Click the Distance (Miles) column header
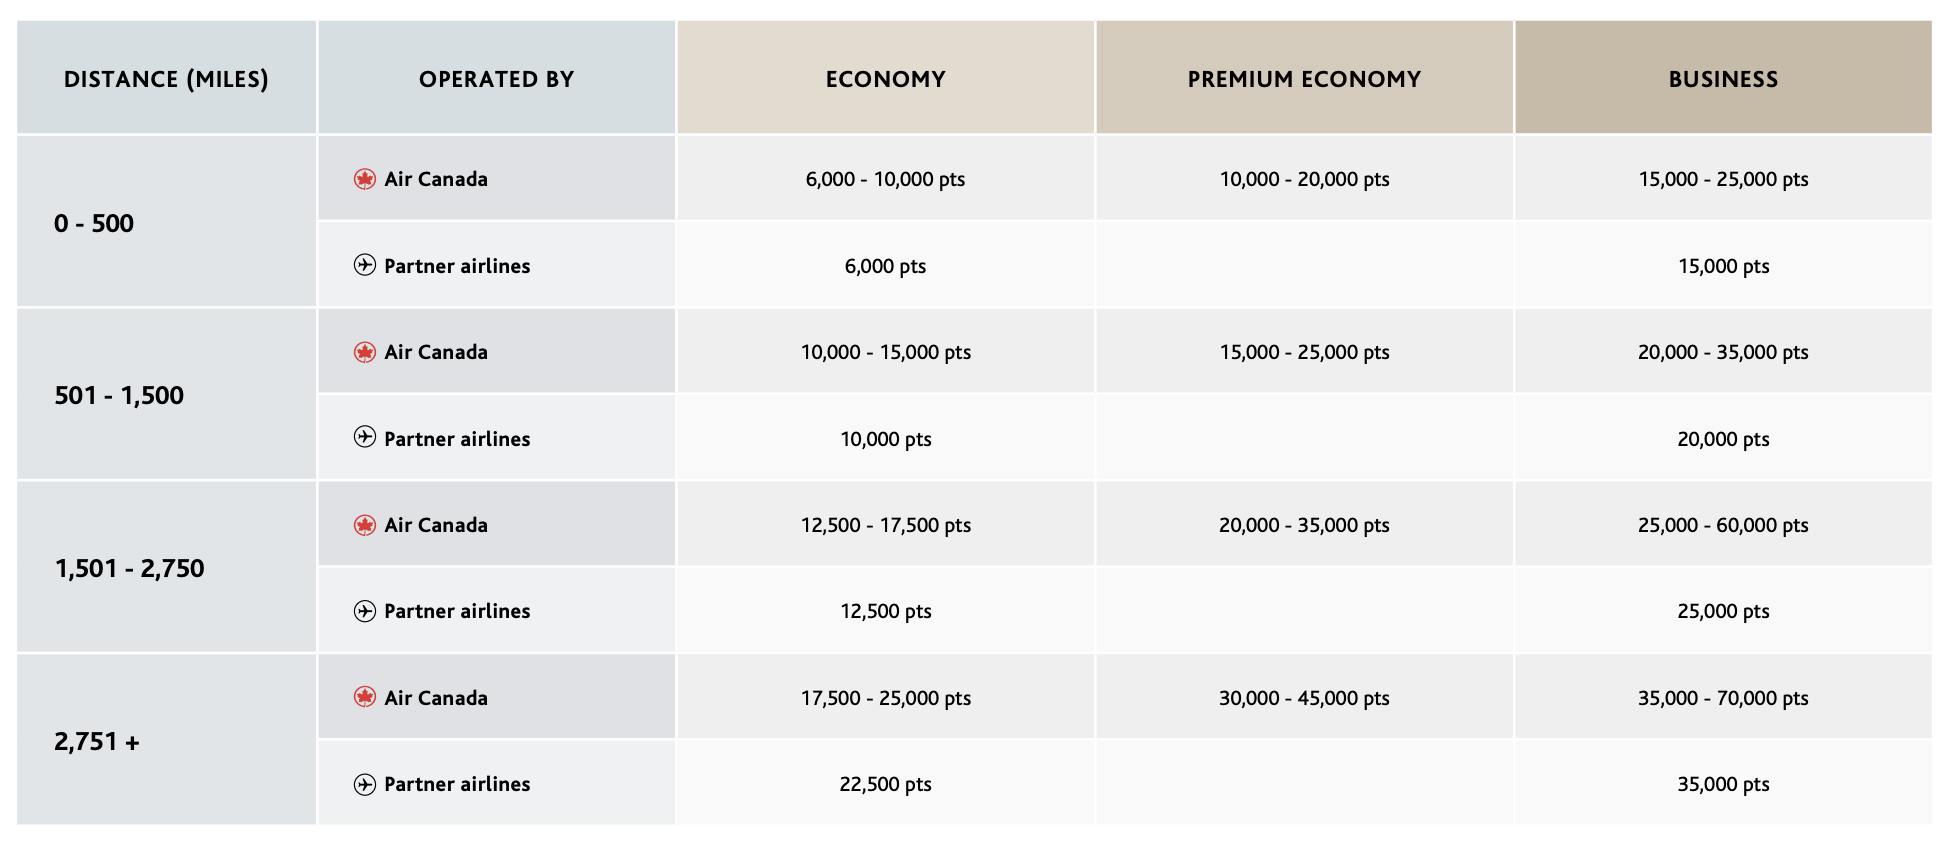 pyautogui.click(x=166, y=79)
